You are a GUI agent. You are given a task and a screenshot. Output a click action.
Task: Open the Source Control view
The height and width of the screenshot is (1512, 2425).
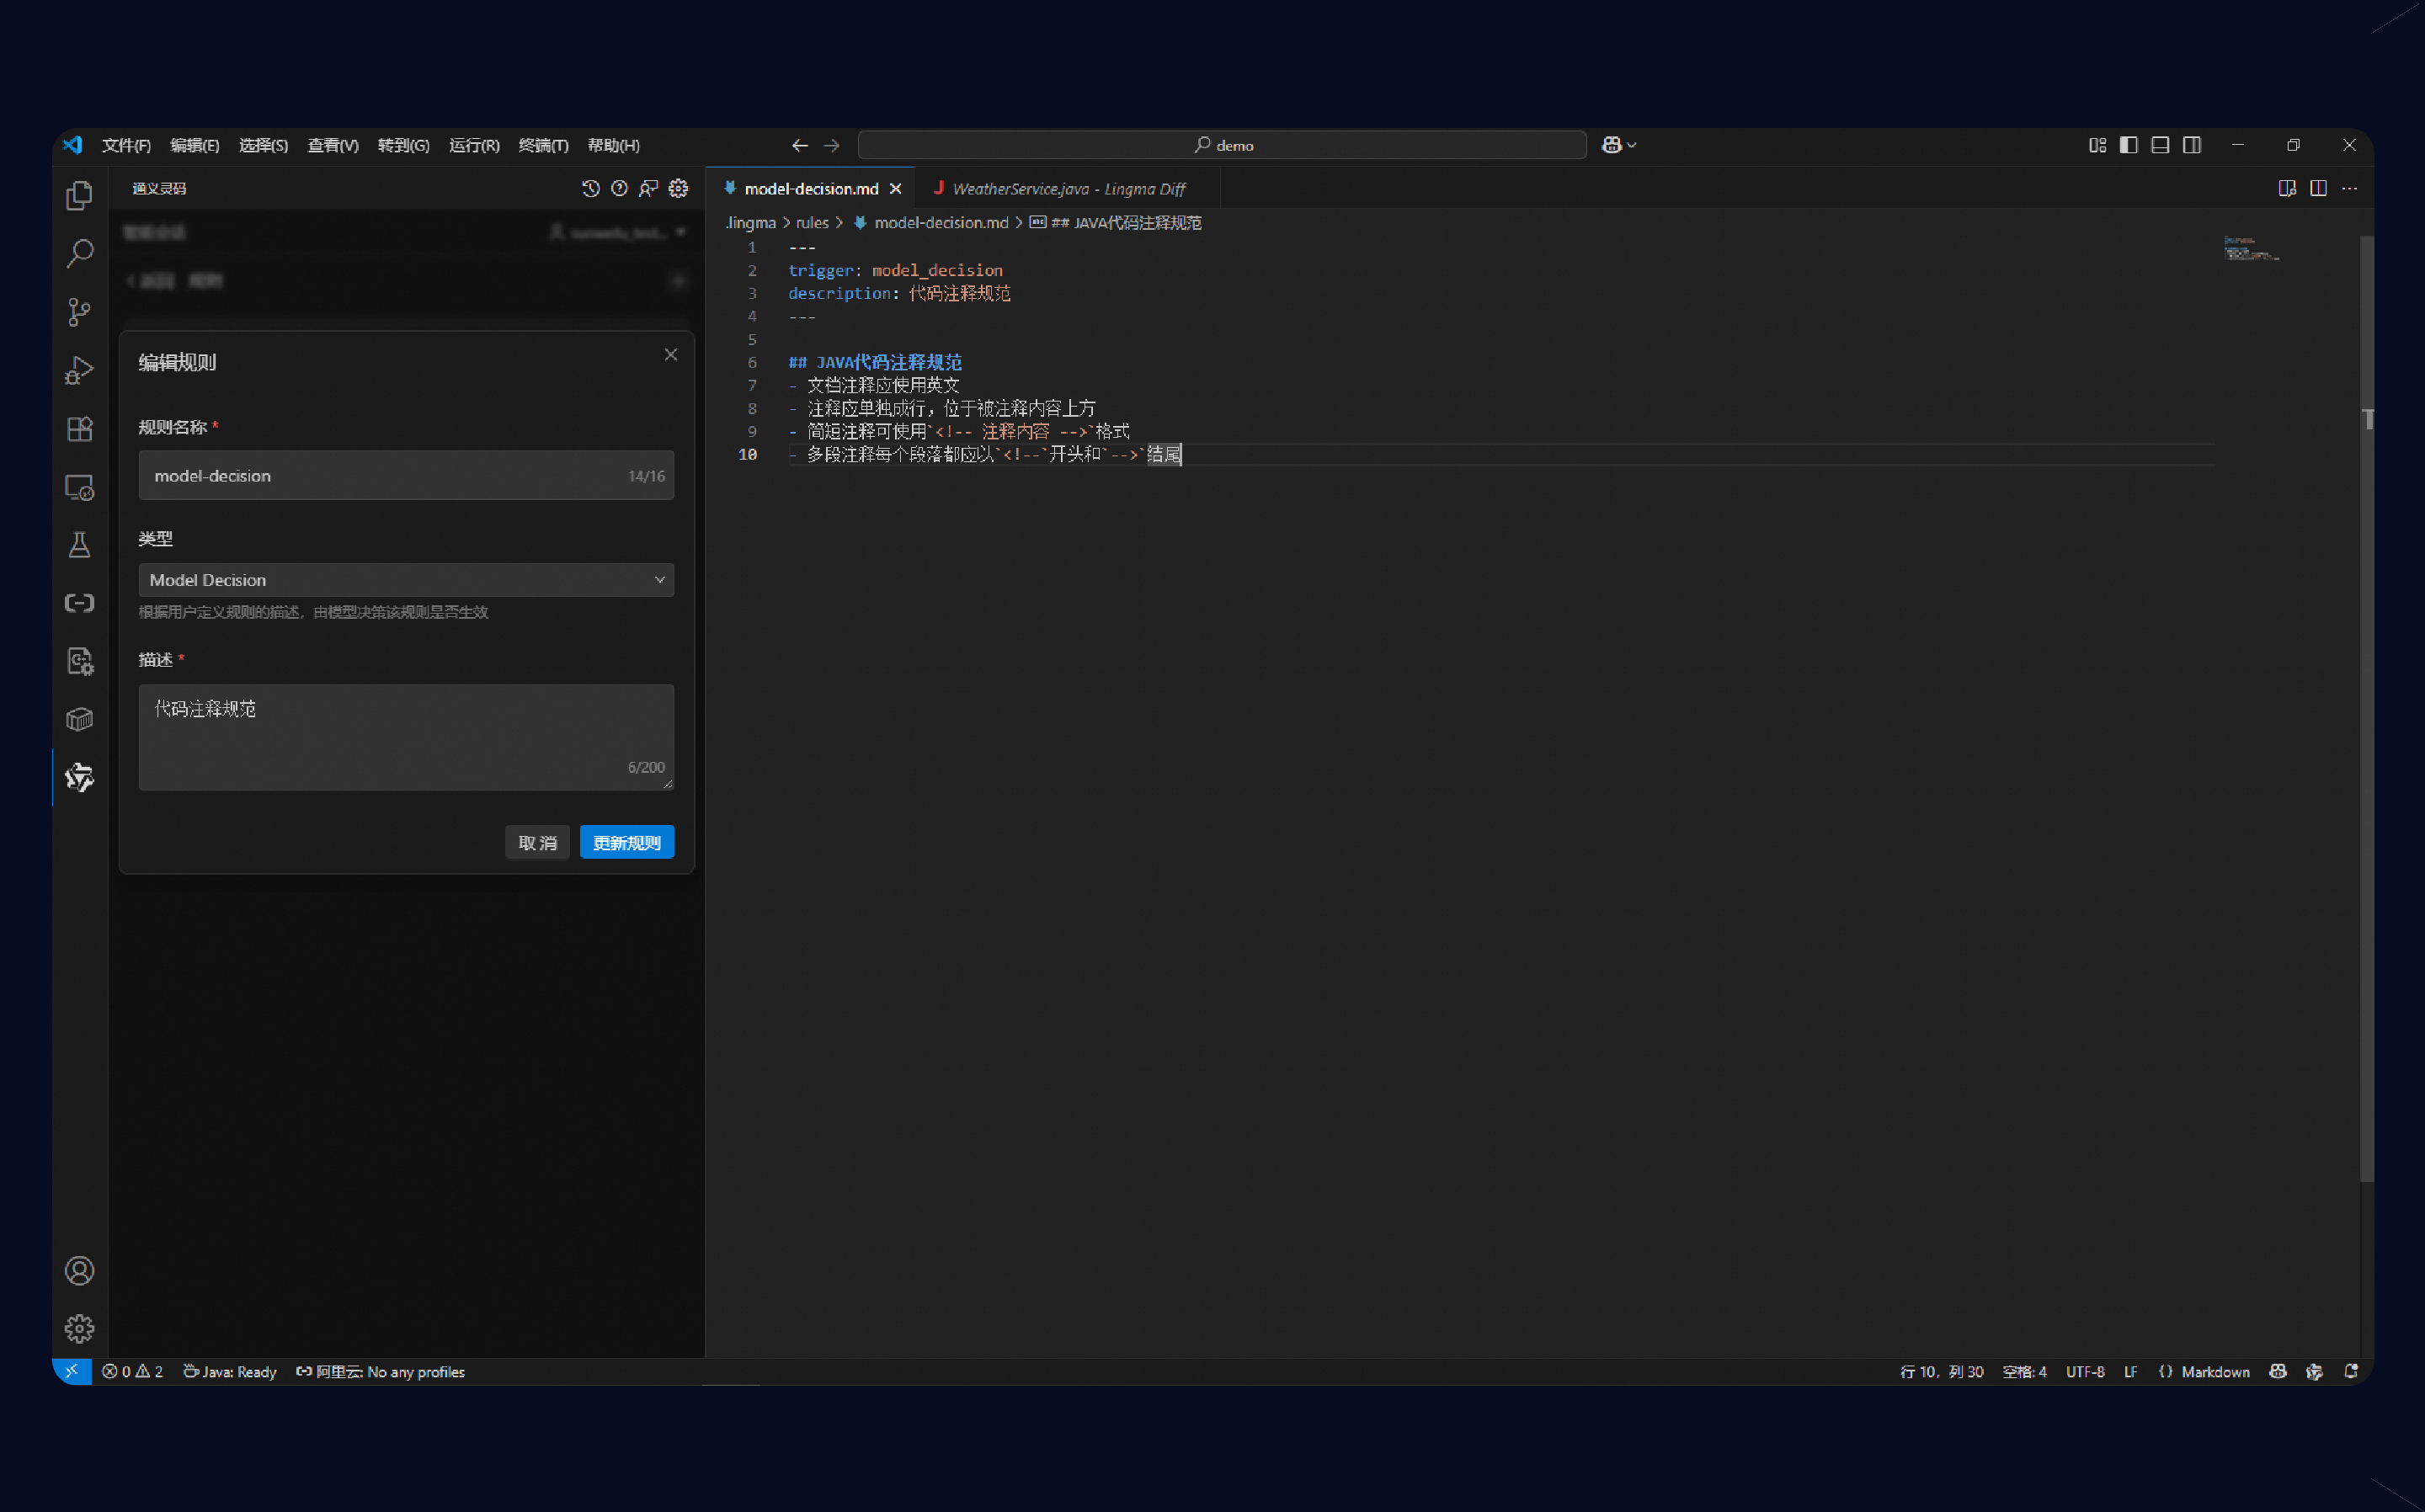tap(79, 312)
